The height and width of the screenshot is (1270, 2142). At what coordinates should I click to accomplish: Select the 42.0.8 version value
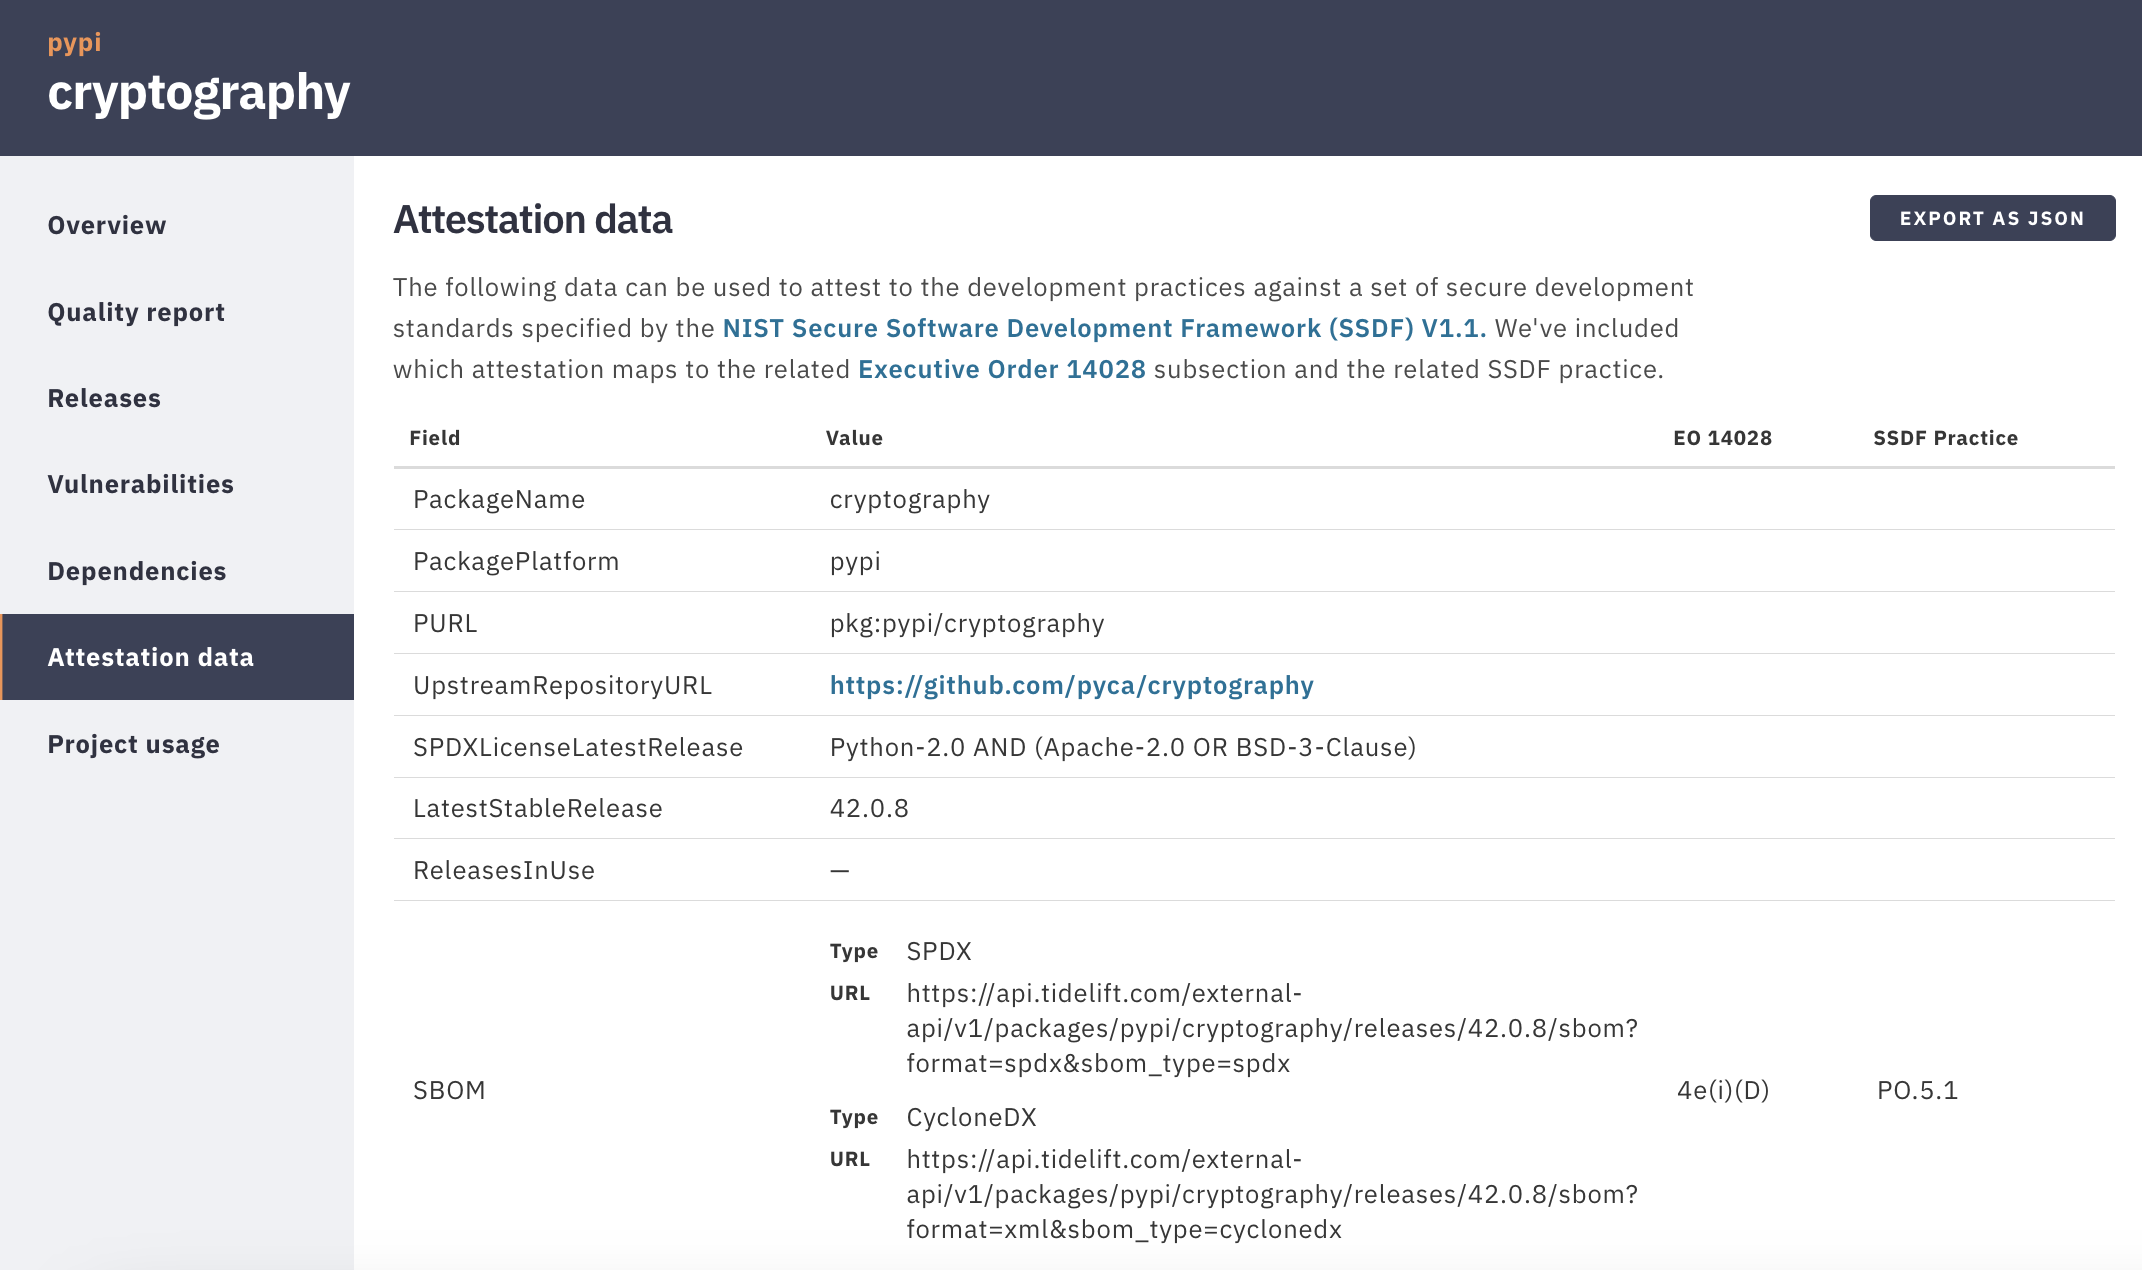pos(869,808)
